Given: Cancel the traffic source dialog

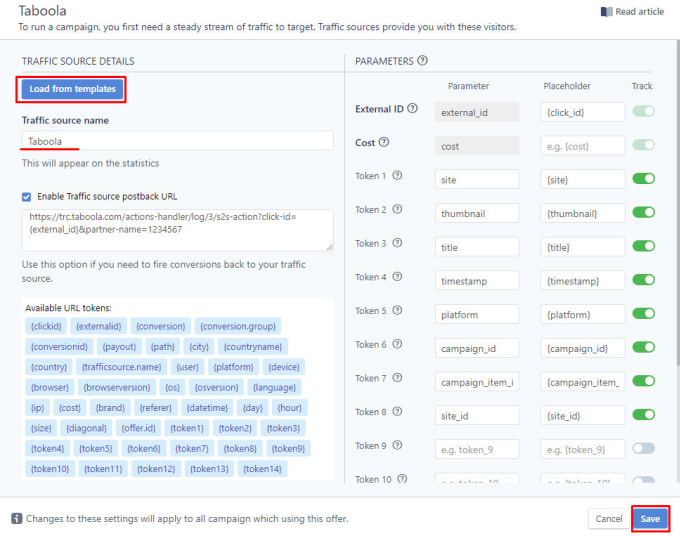Looking at the screenshot, I should pos(608,519).
